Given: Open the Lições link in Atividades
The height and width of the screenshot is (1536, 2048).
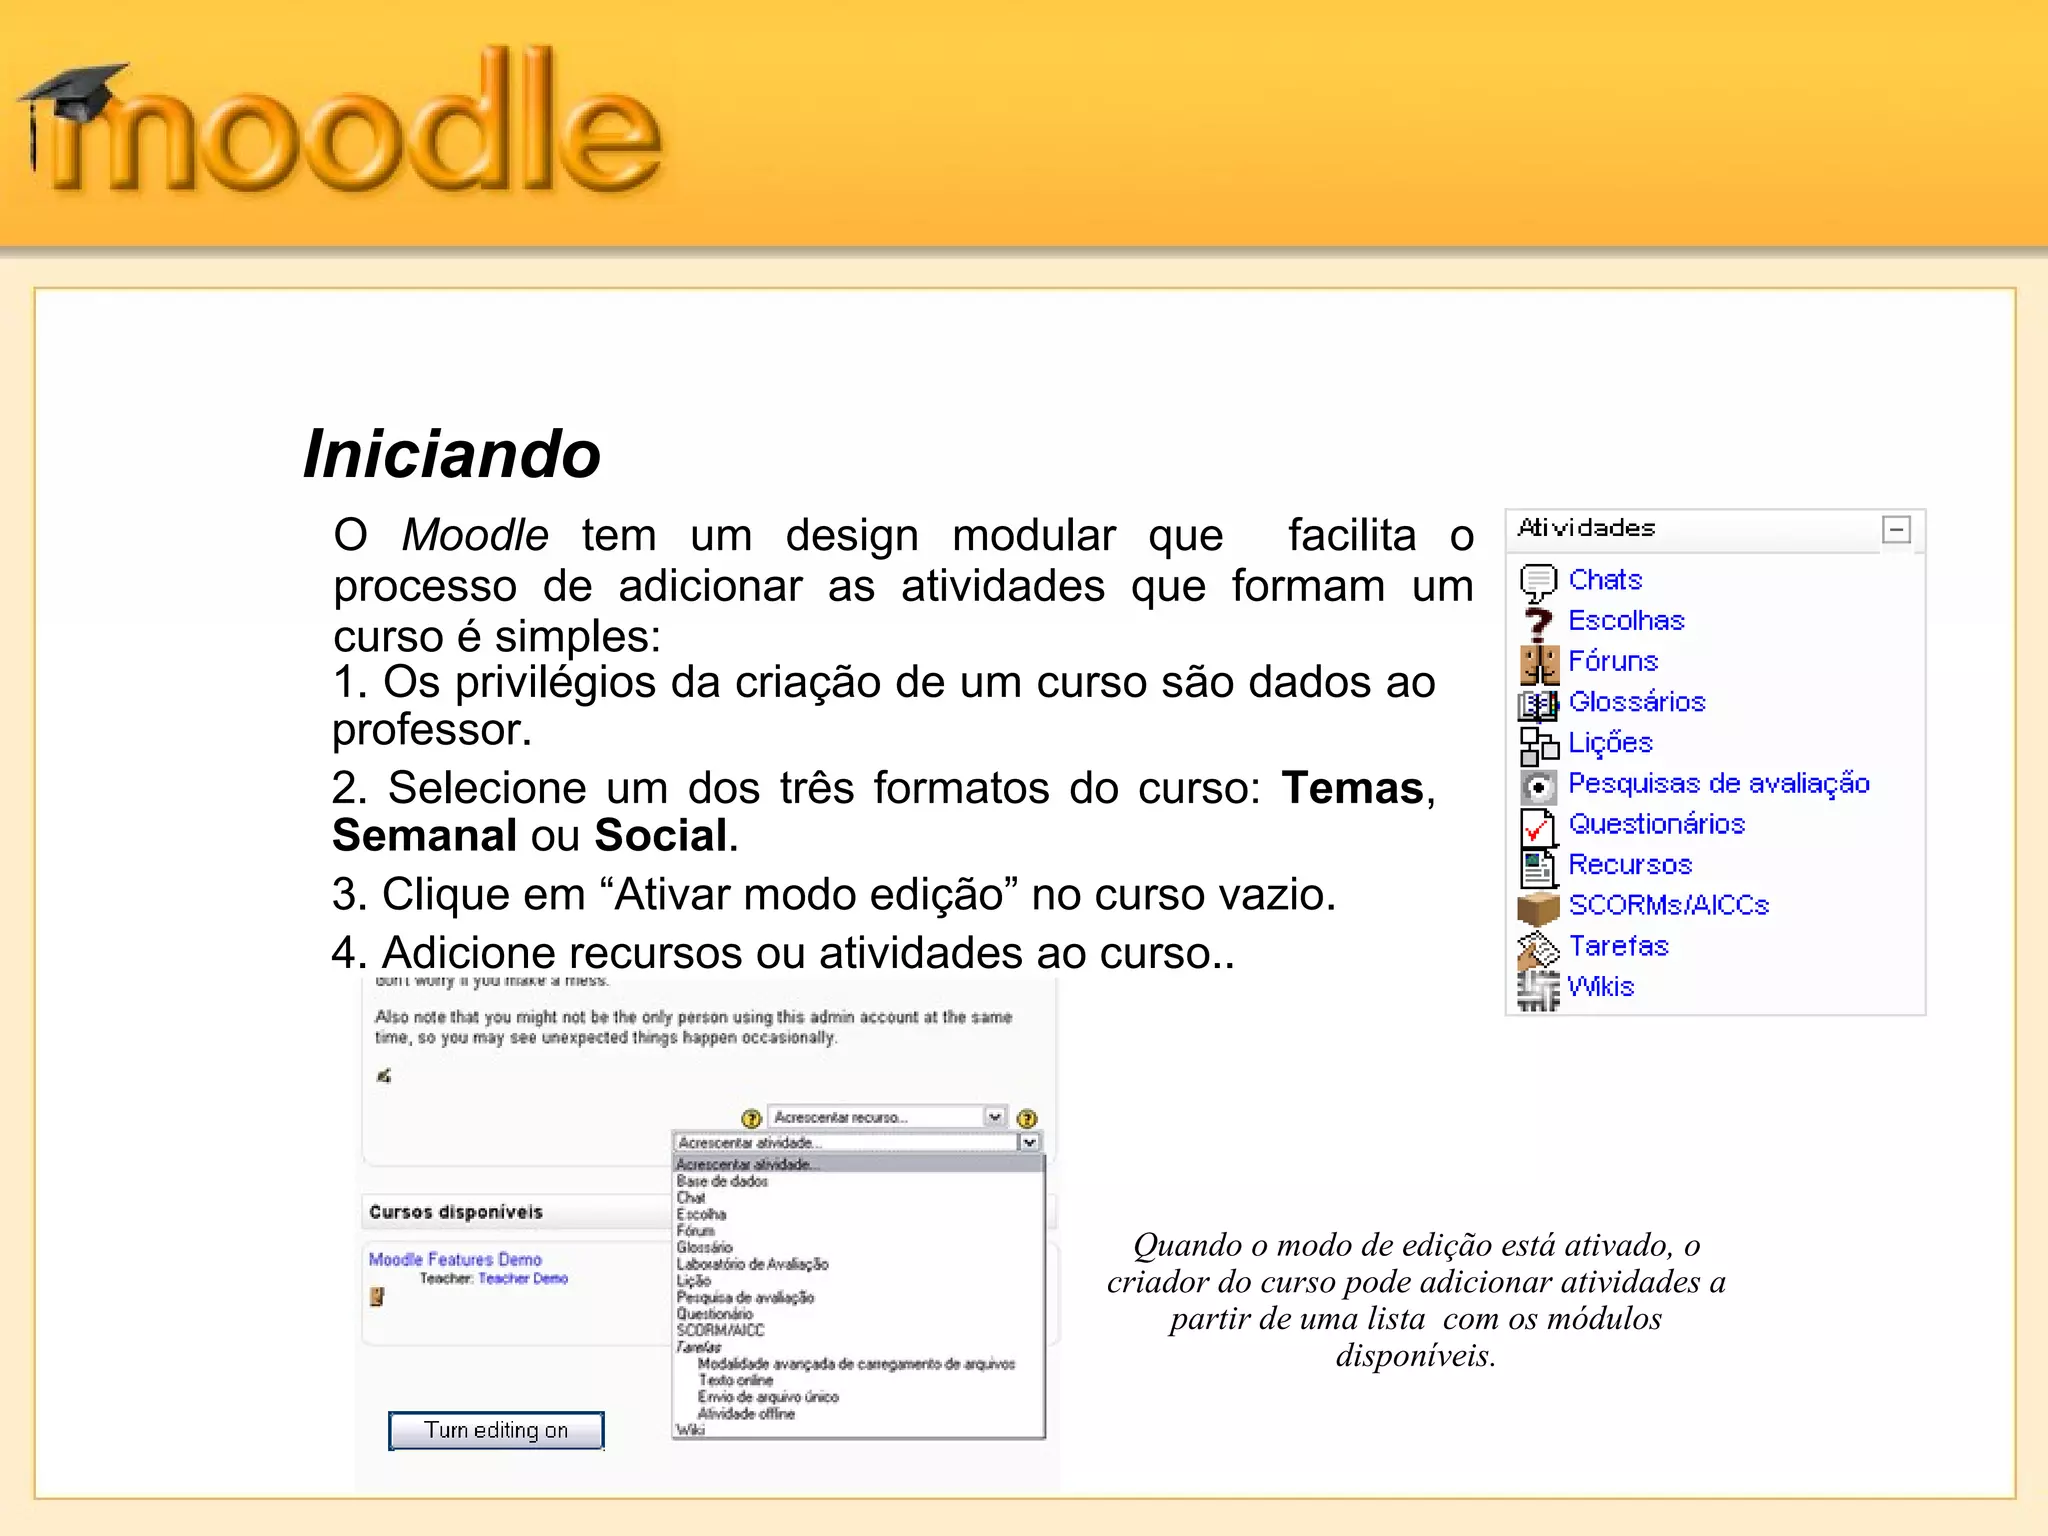Looking at the screenshot, I should pos(1610,743).
